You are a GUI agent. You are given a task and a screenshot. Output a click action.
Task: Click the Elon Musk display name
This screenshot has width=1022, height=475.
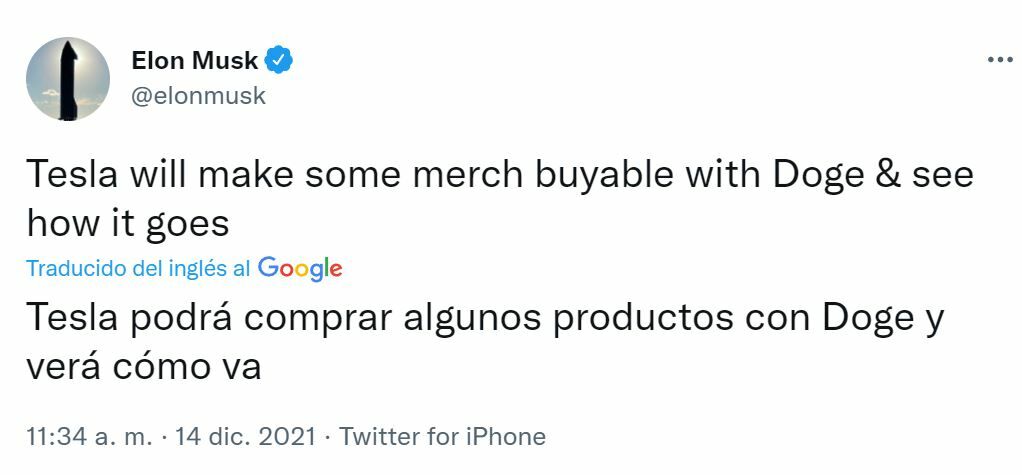tap(194, 60)
